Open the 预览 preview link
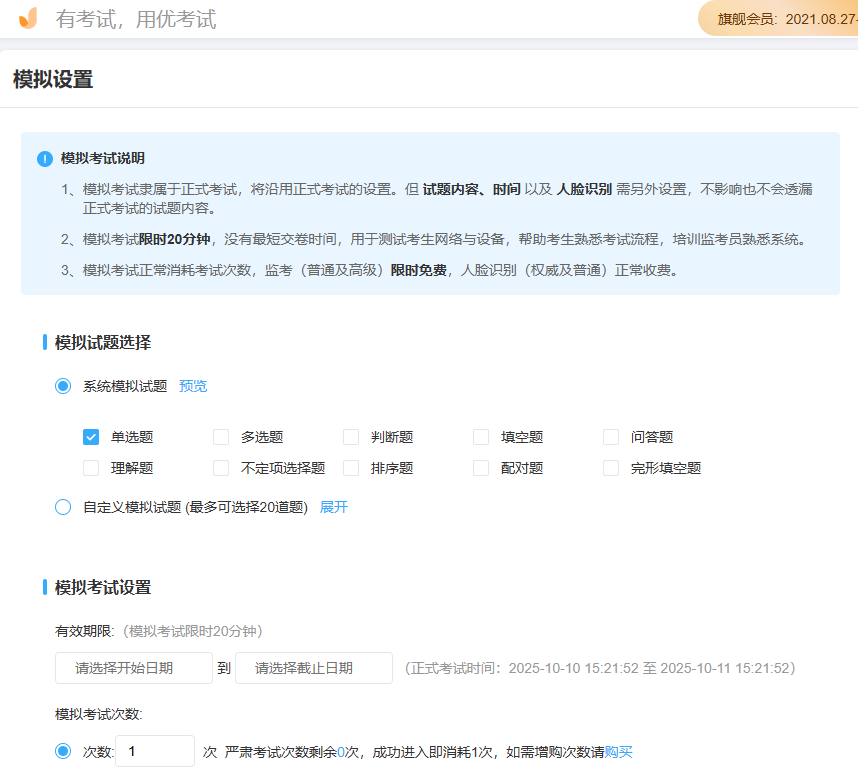 pos(192,385)
